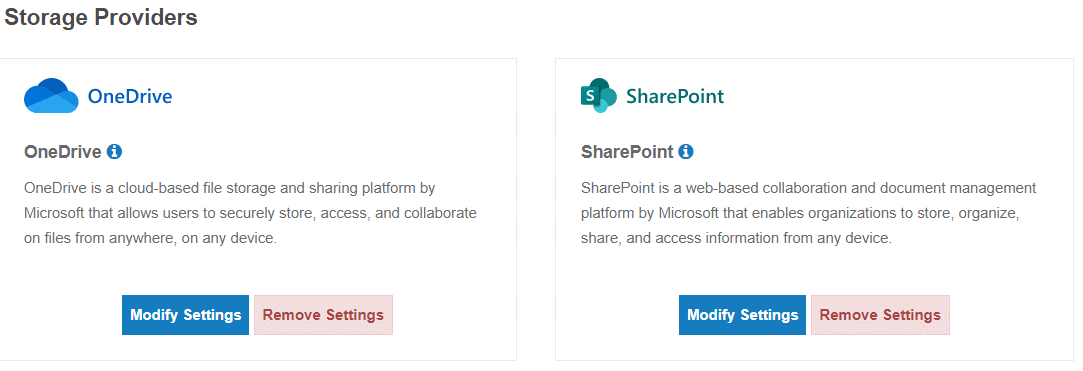This screenshot has height=371, width=1083.
Task: Click the line 'platform by Microsoft that enables organizations'
Action: point(801,213)
